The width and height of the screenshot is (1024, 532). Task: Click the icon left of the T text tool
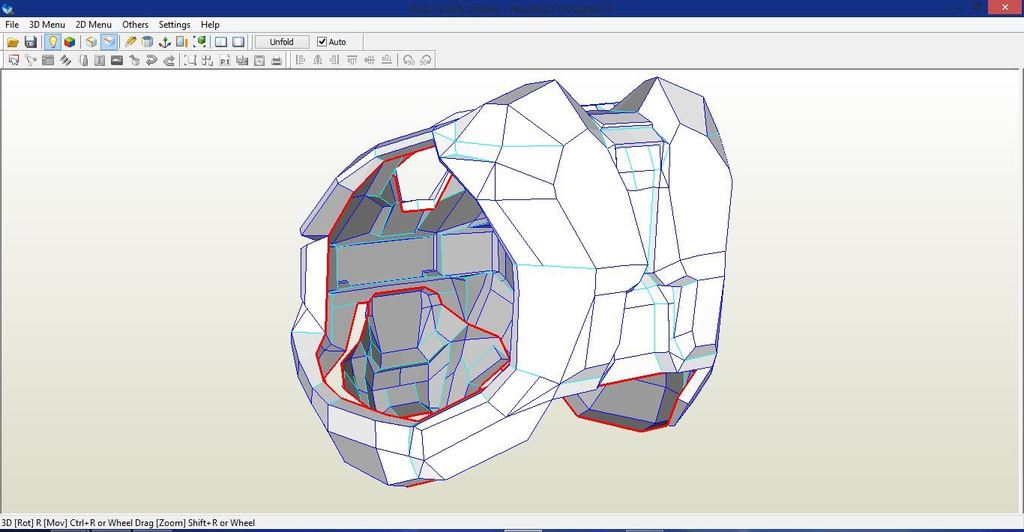83,60
